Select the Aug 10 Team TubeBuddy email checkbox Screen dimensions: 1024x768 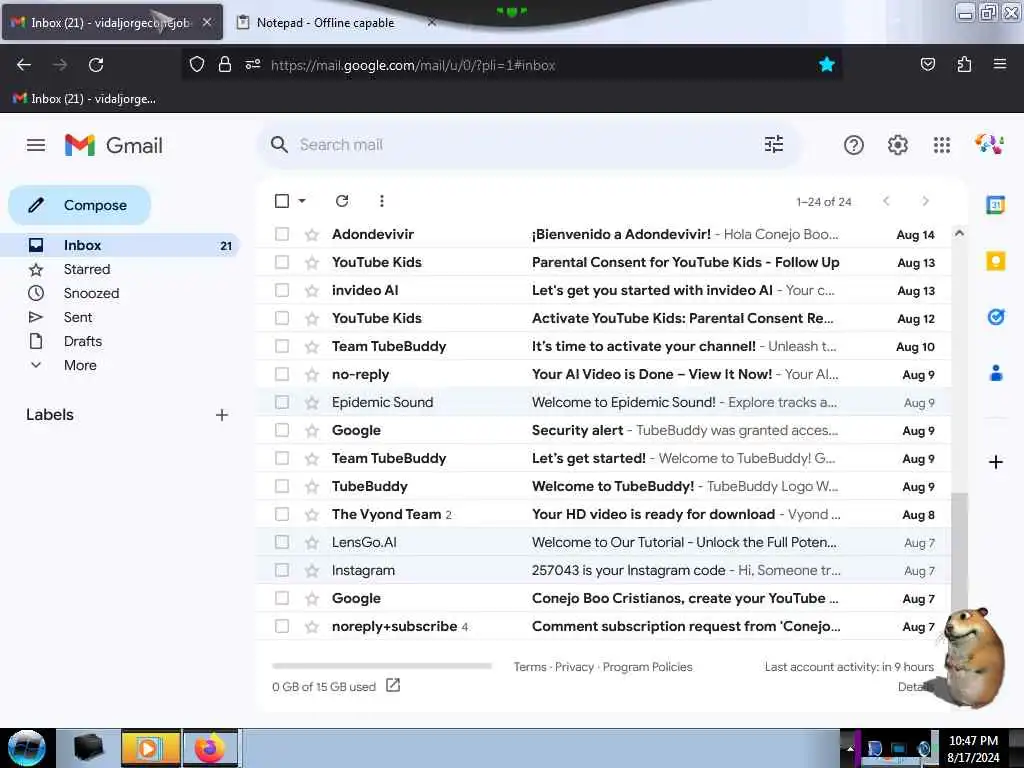click(x=282, y=346)
